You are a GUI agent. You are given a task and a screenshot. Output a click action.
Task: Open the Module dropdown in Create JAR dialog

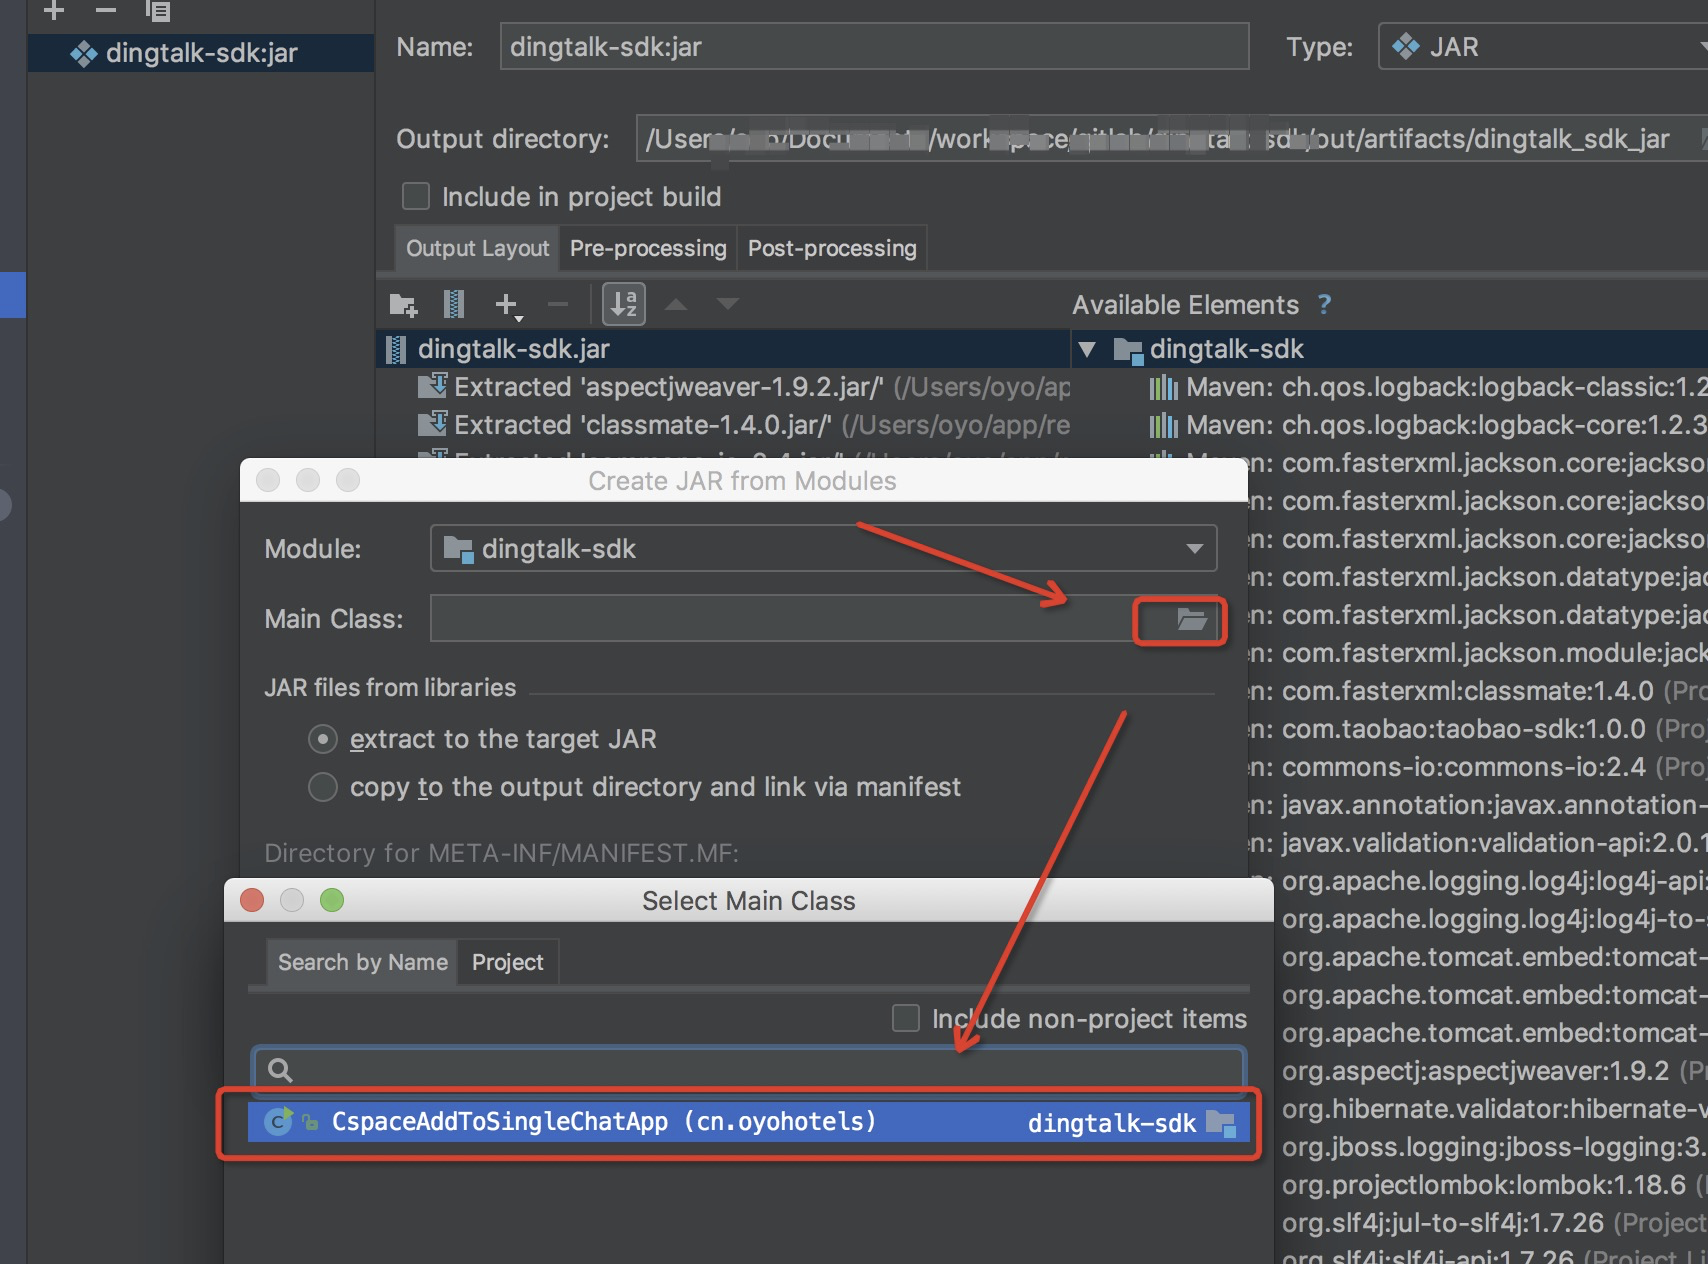[1193, 548]
